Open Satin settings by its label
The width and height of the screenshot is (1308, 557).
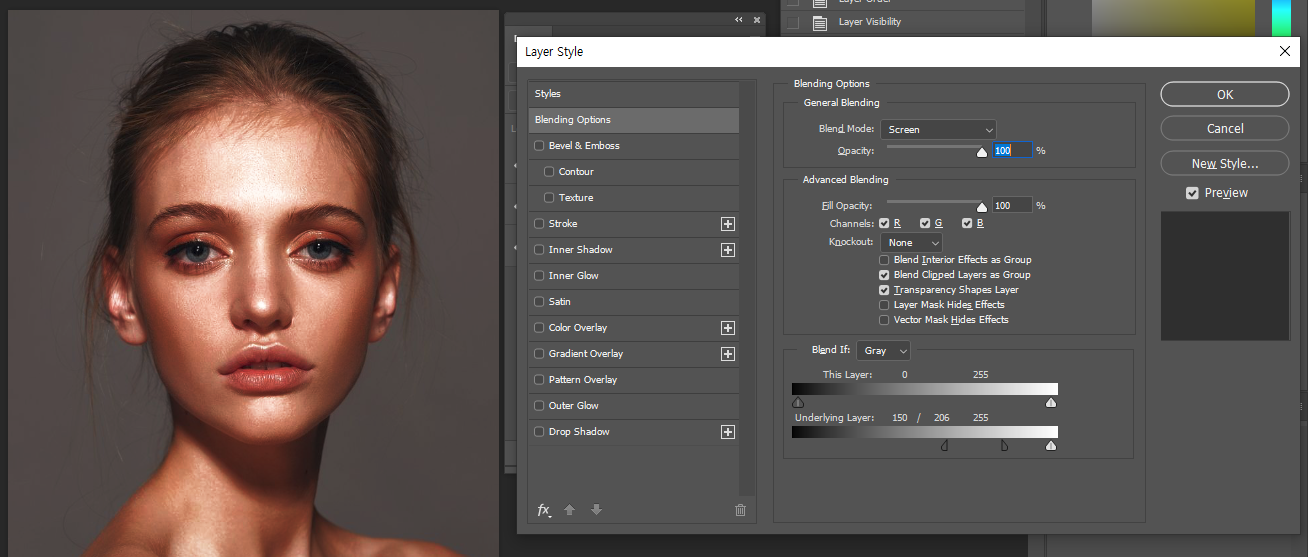point(560,302)
